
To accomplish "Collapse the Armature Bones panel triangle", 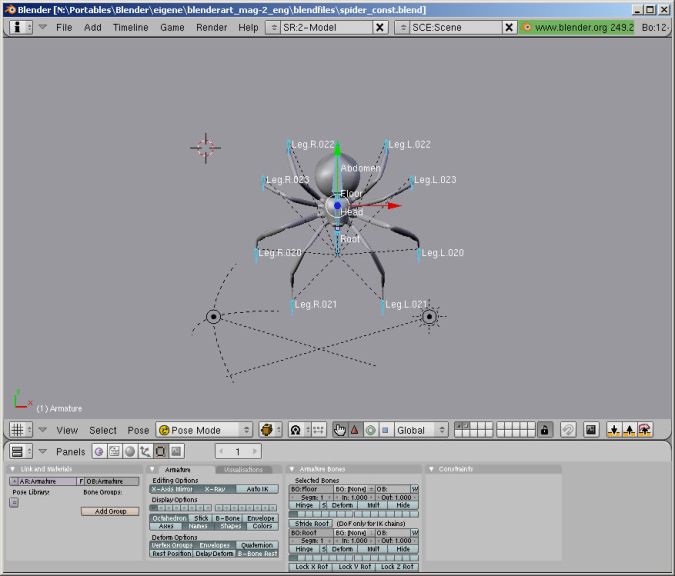I will 292,469.
